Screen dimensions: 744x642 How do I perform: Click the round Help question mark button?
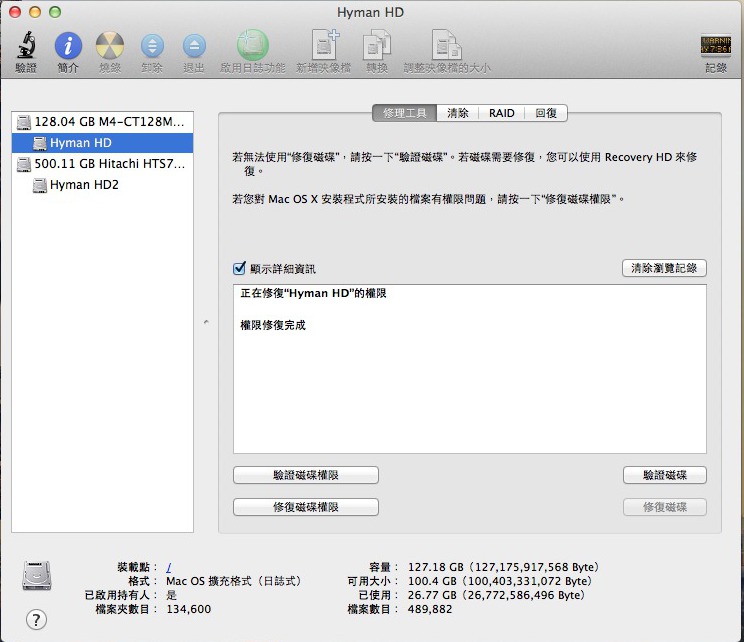tap(37, 619)
